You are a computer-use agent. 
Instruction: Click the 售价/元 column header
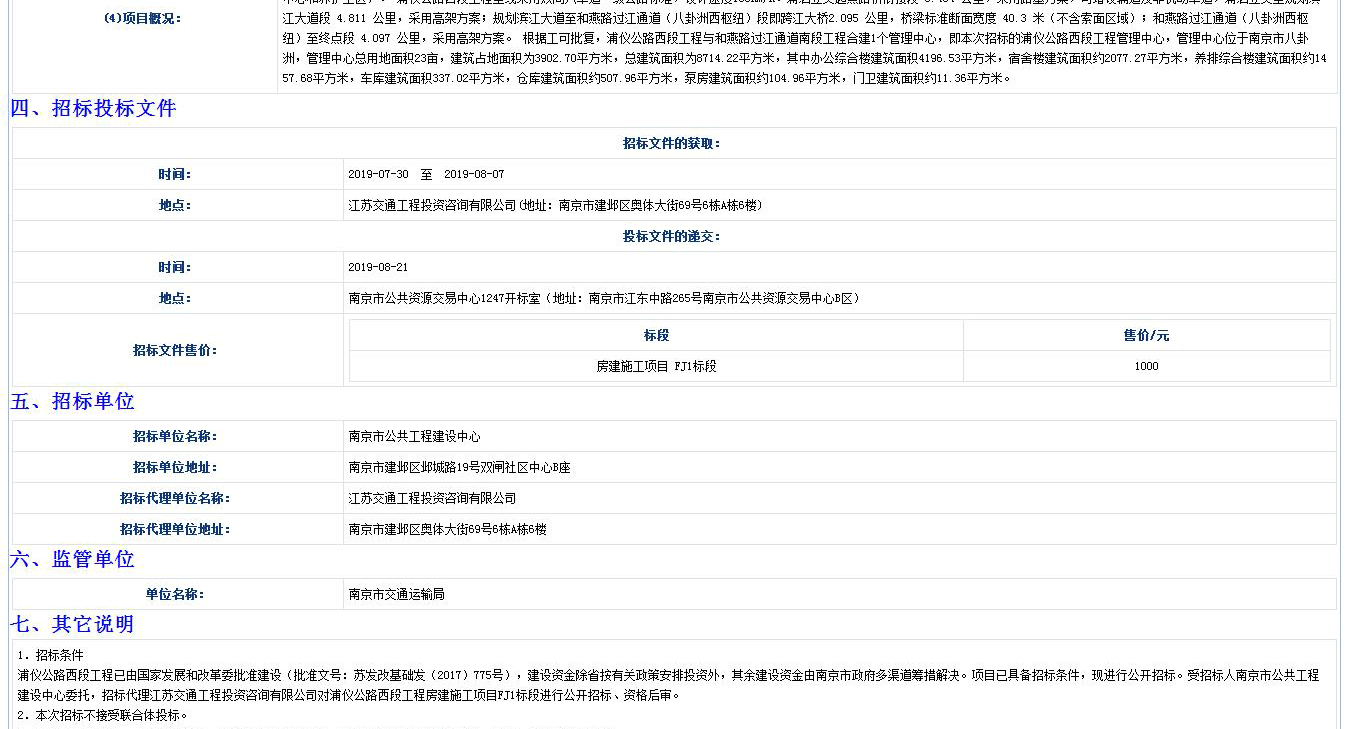1146,335
